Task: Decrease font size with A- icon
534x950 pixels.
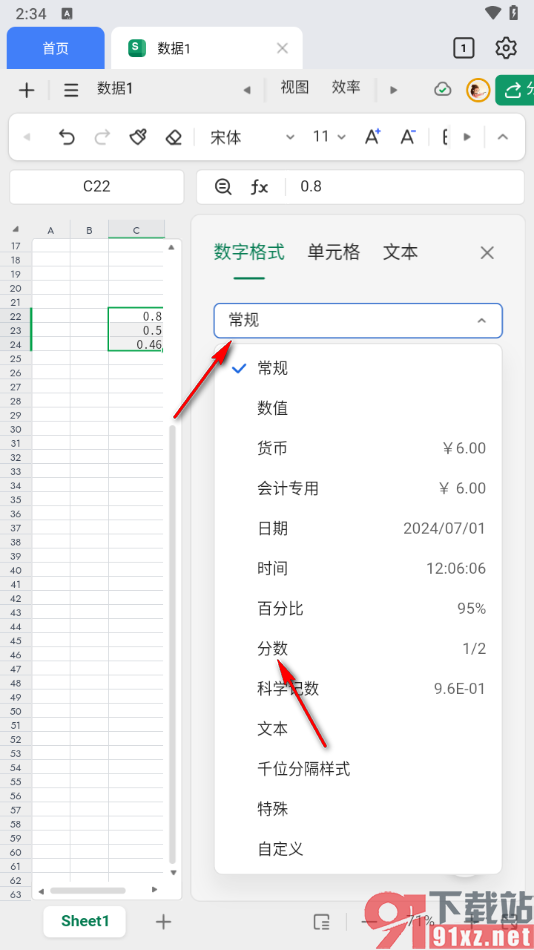Action: click(x=408, y=137)
